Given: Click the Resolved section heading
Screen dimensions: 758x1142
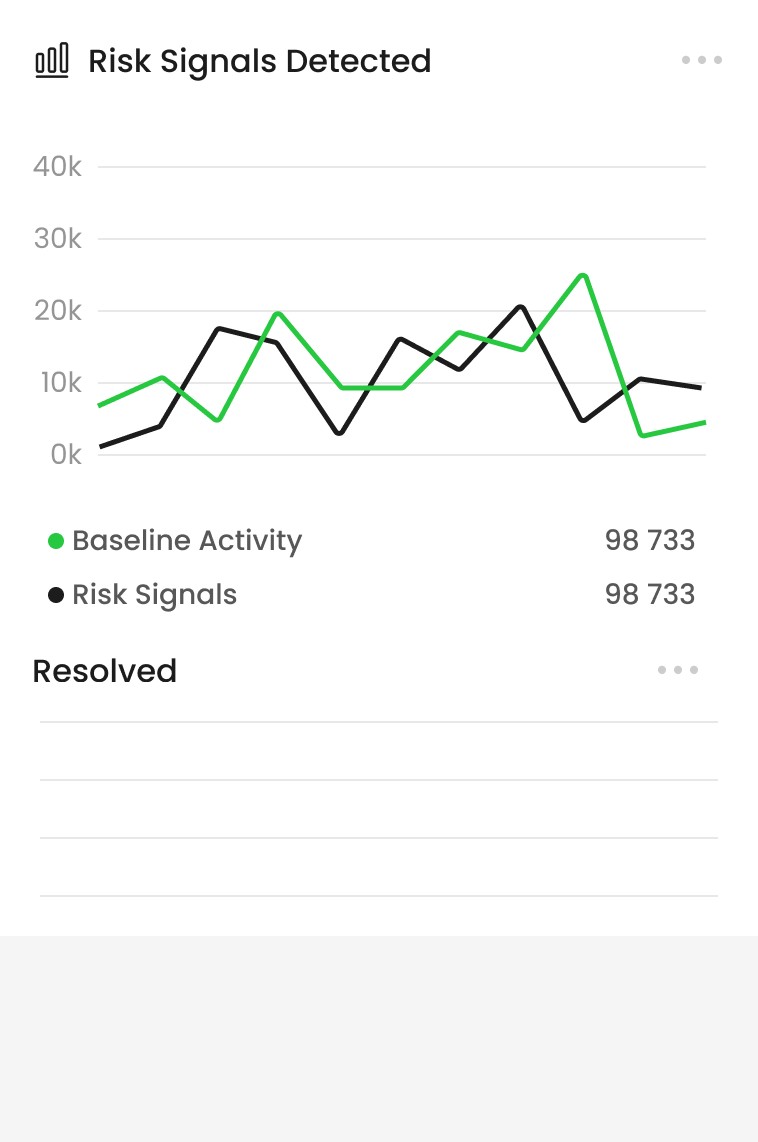Looking at the screenshot, I should [104, 670].
